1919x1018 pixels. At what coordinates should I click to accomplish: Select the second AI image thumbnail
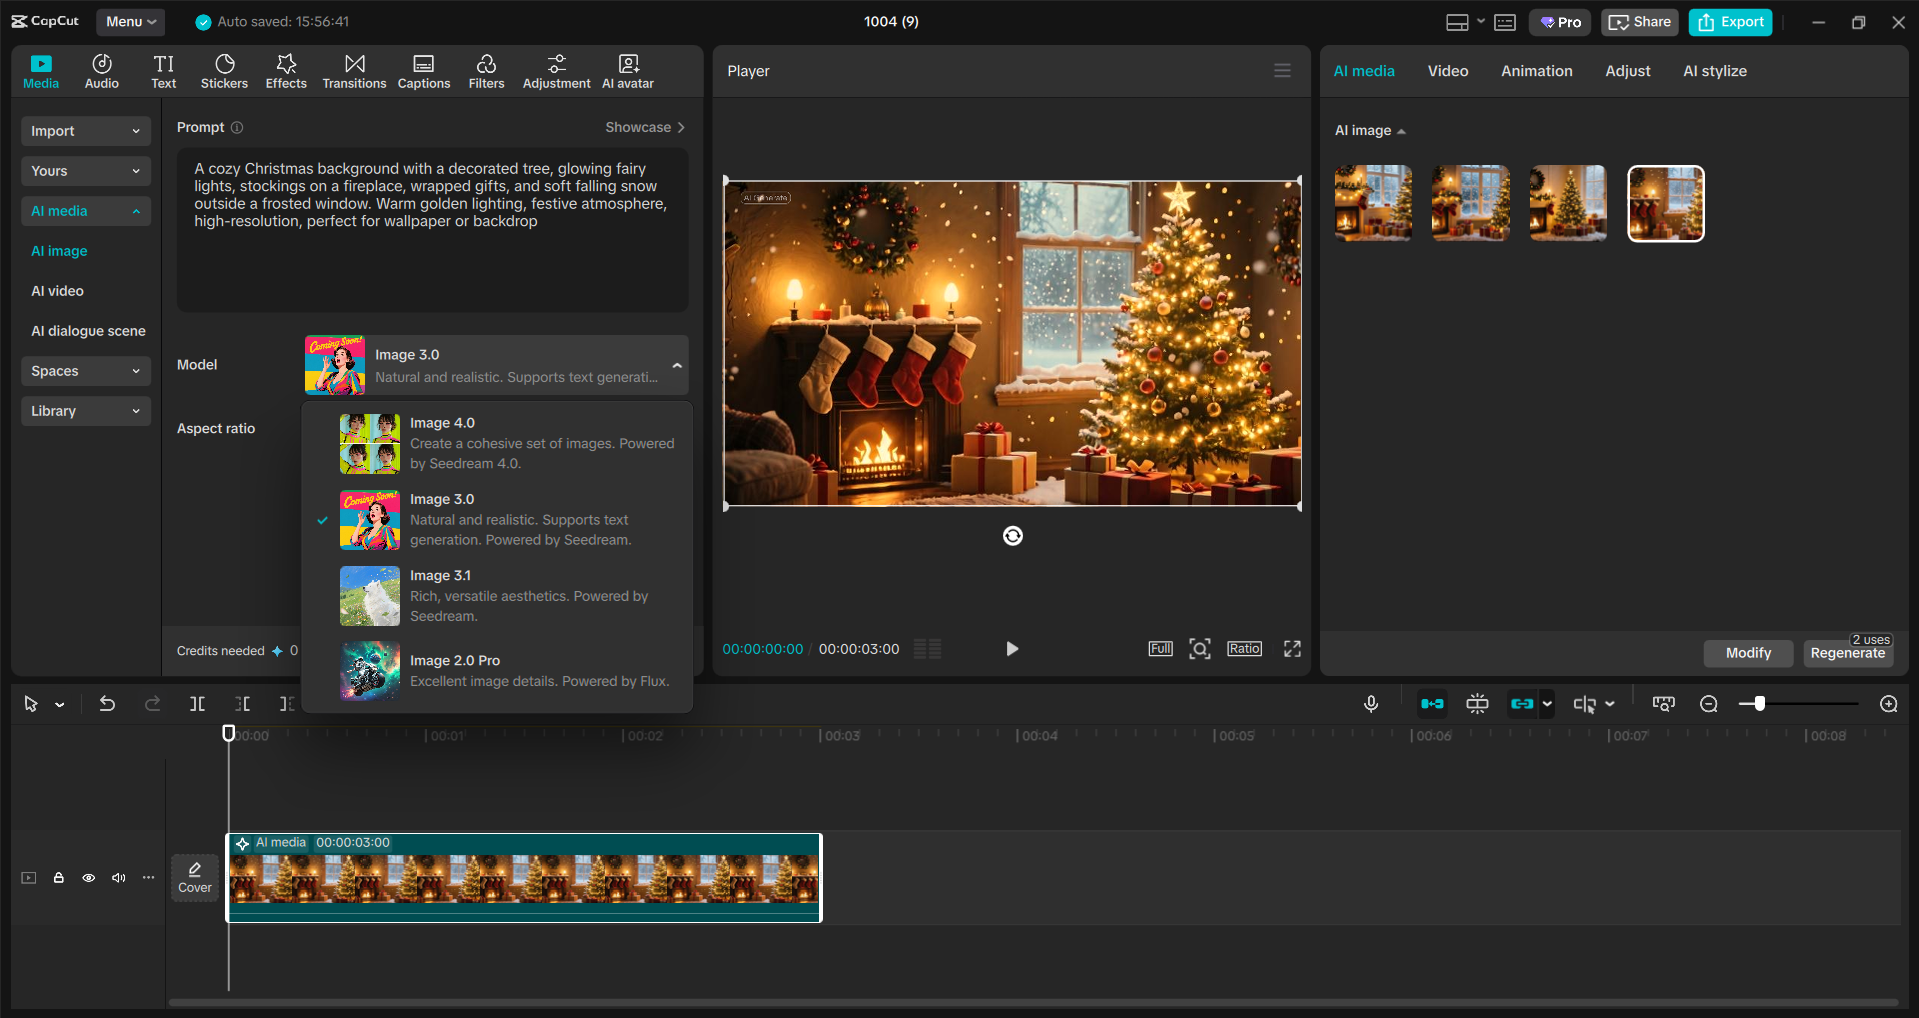point(1470,202)
